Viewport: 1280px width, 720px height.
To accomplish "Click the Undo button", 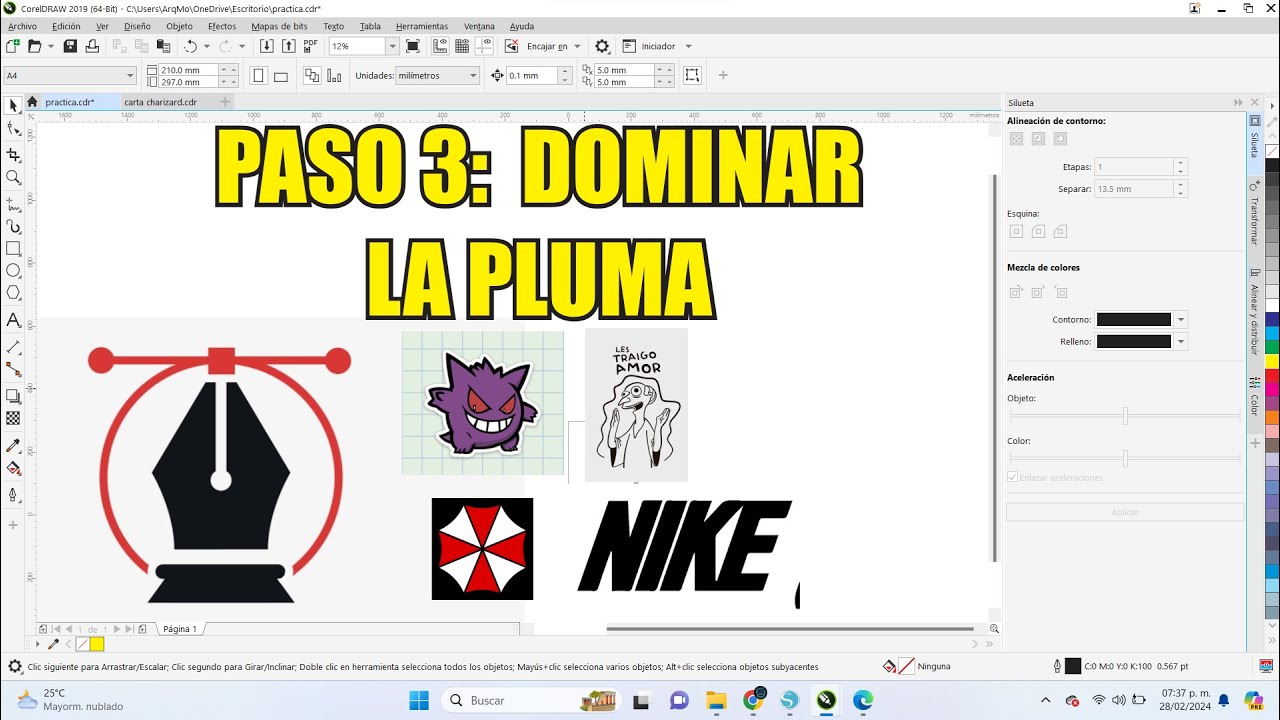I will (x=190, y=46).
